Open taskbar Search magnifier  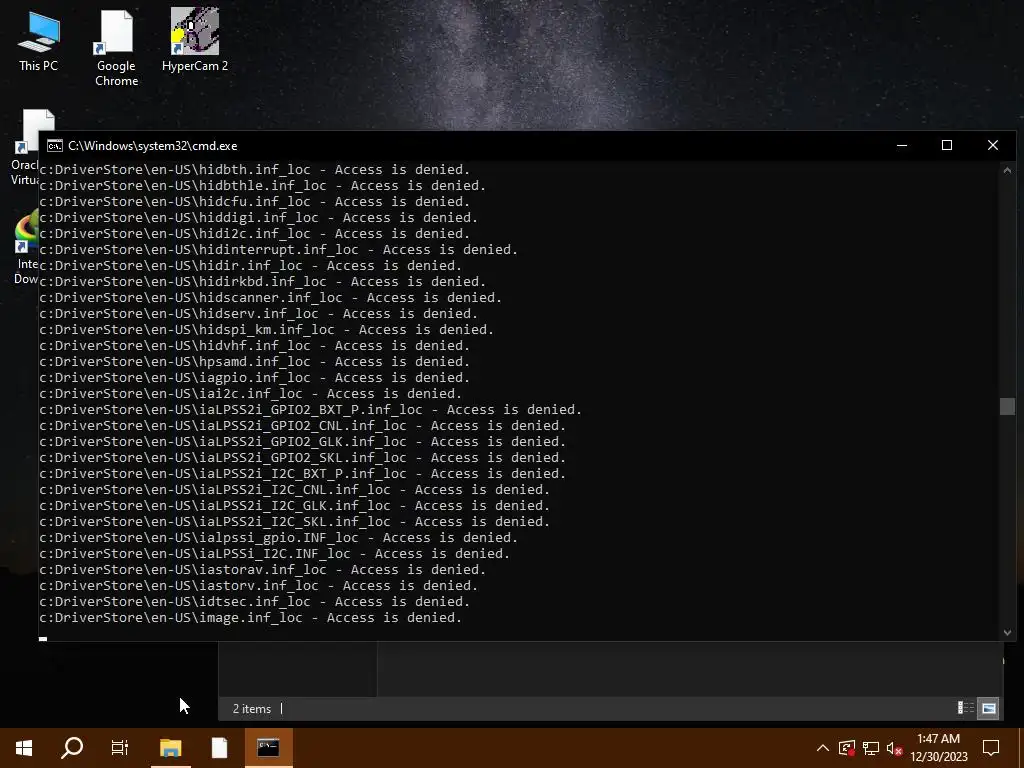pos(72,748)
